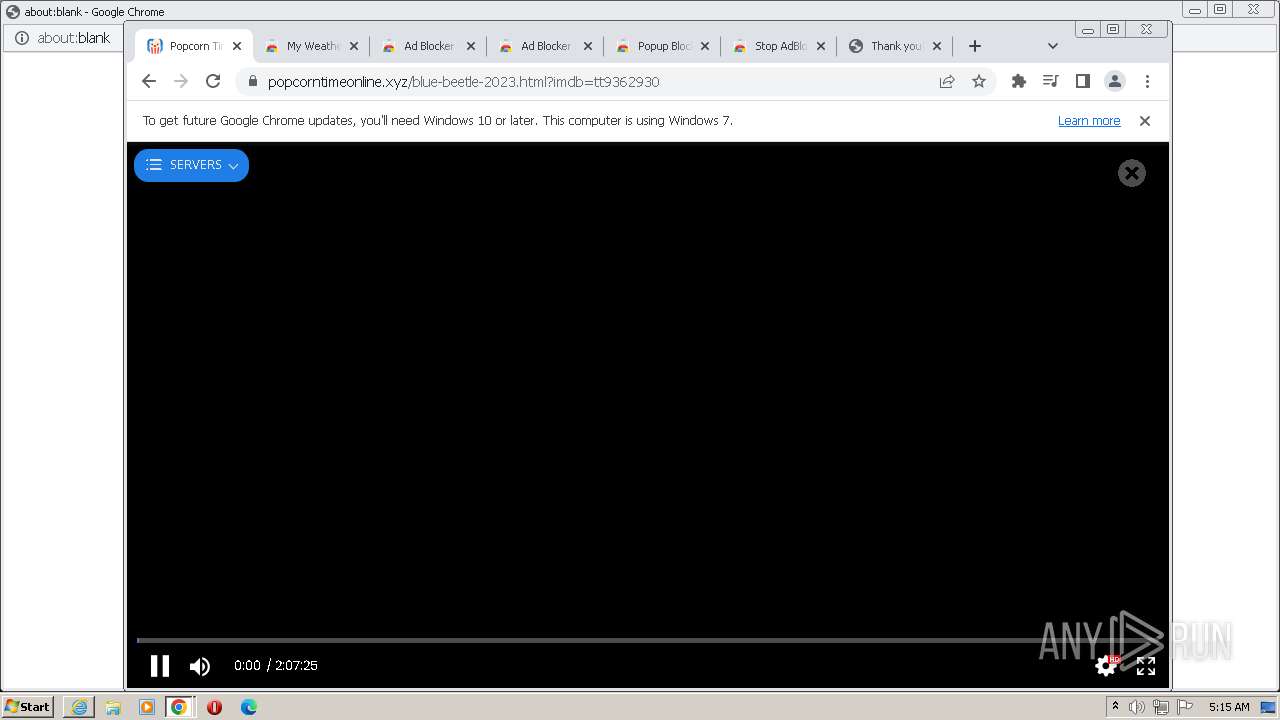
Task: Go back to previous page
Action: [x=149, y=82]
